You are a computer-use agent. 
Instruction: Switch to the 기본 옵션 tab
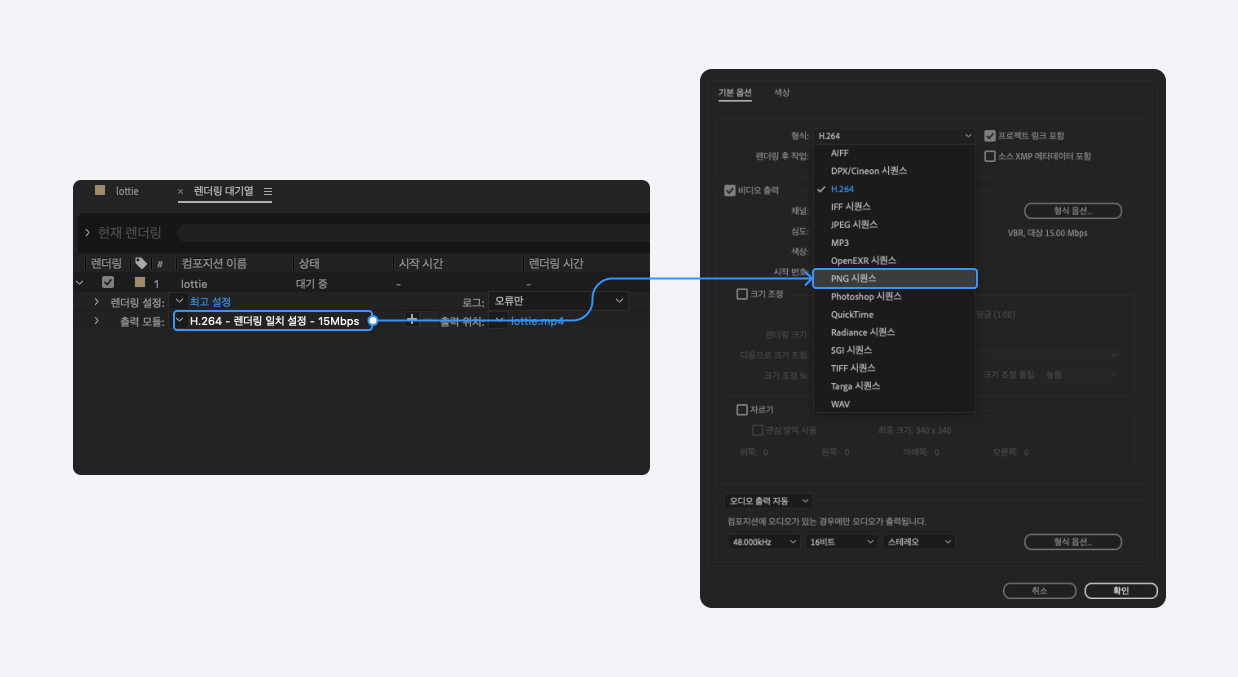735,92
